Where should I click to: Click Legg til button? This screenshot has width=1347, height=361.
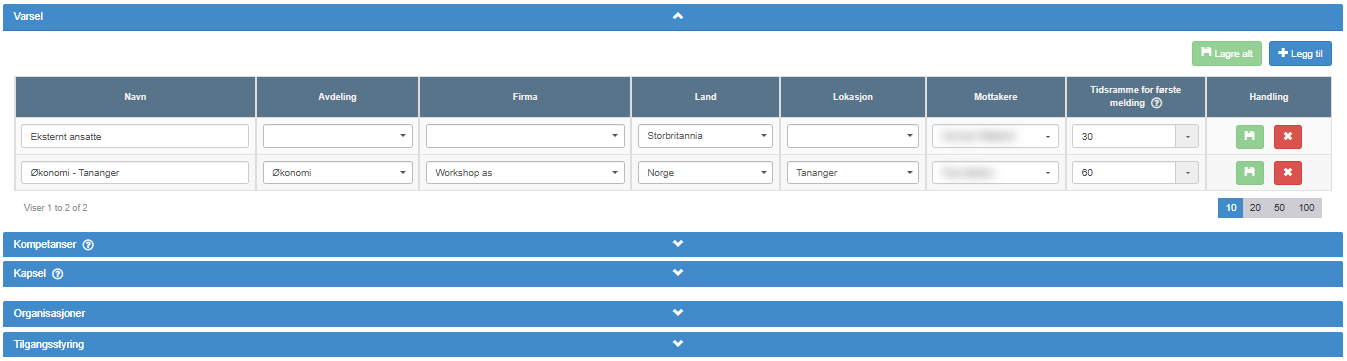(1300, 54)
